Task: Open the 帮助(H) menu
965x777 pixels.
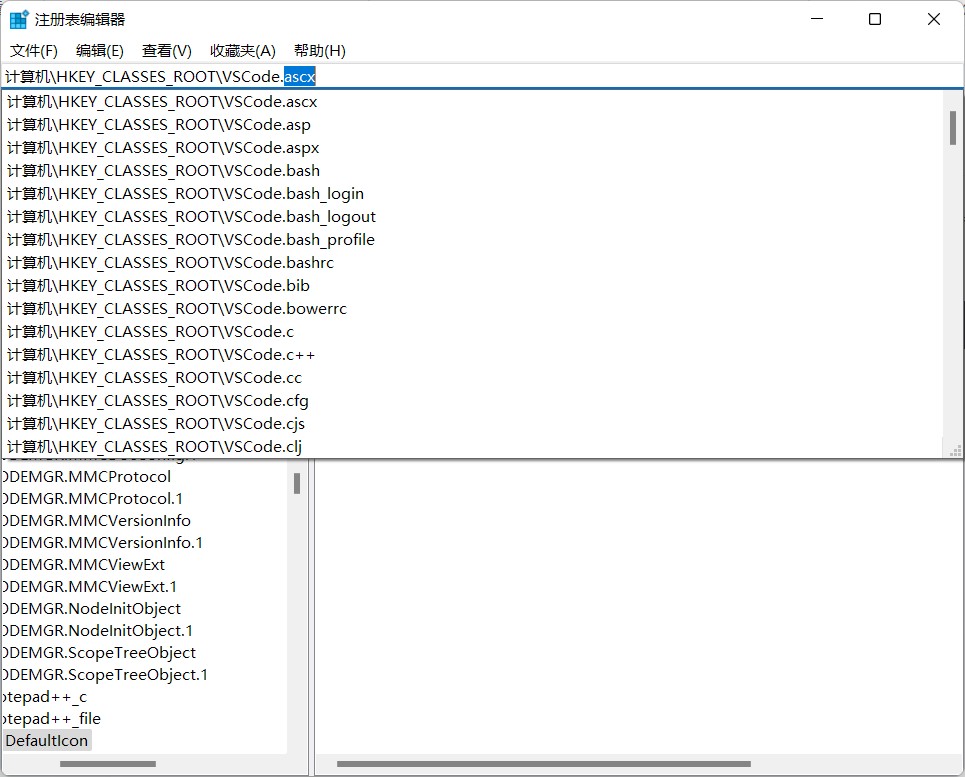Action: coord(318,51)
